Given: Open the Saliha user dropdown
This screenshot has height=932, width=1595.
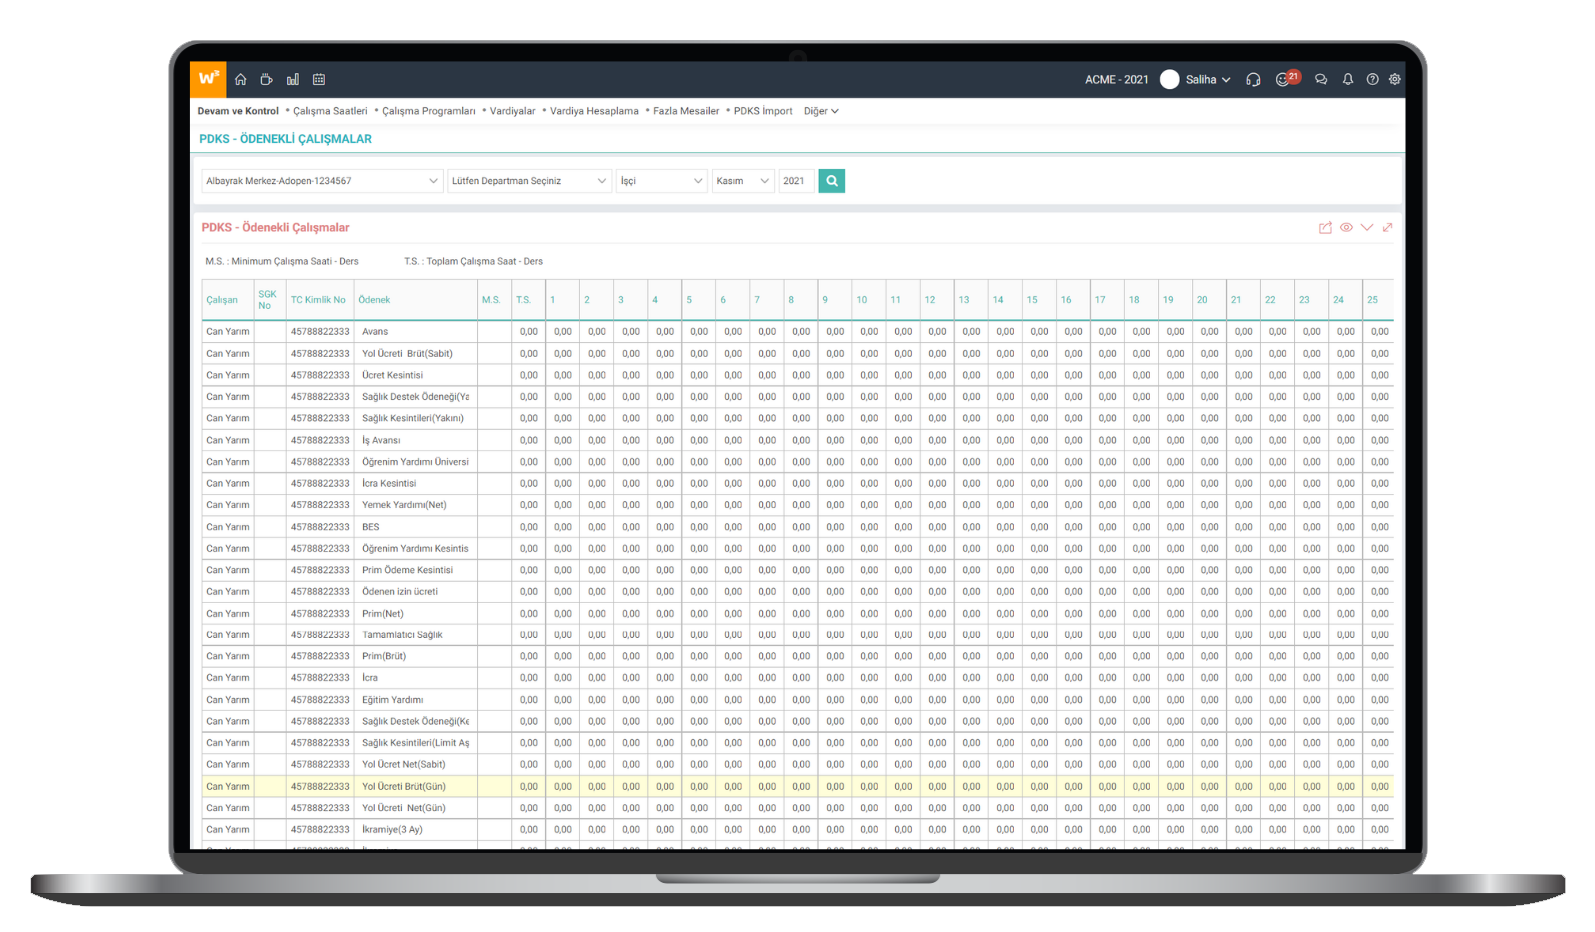Looking at the screenshot, I should pyautogui.click(x=1208, y=79).
